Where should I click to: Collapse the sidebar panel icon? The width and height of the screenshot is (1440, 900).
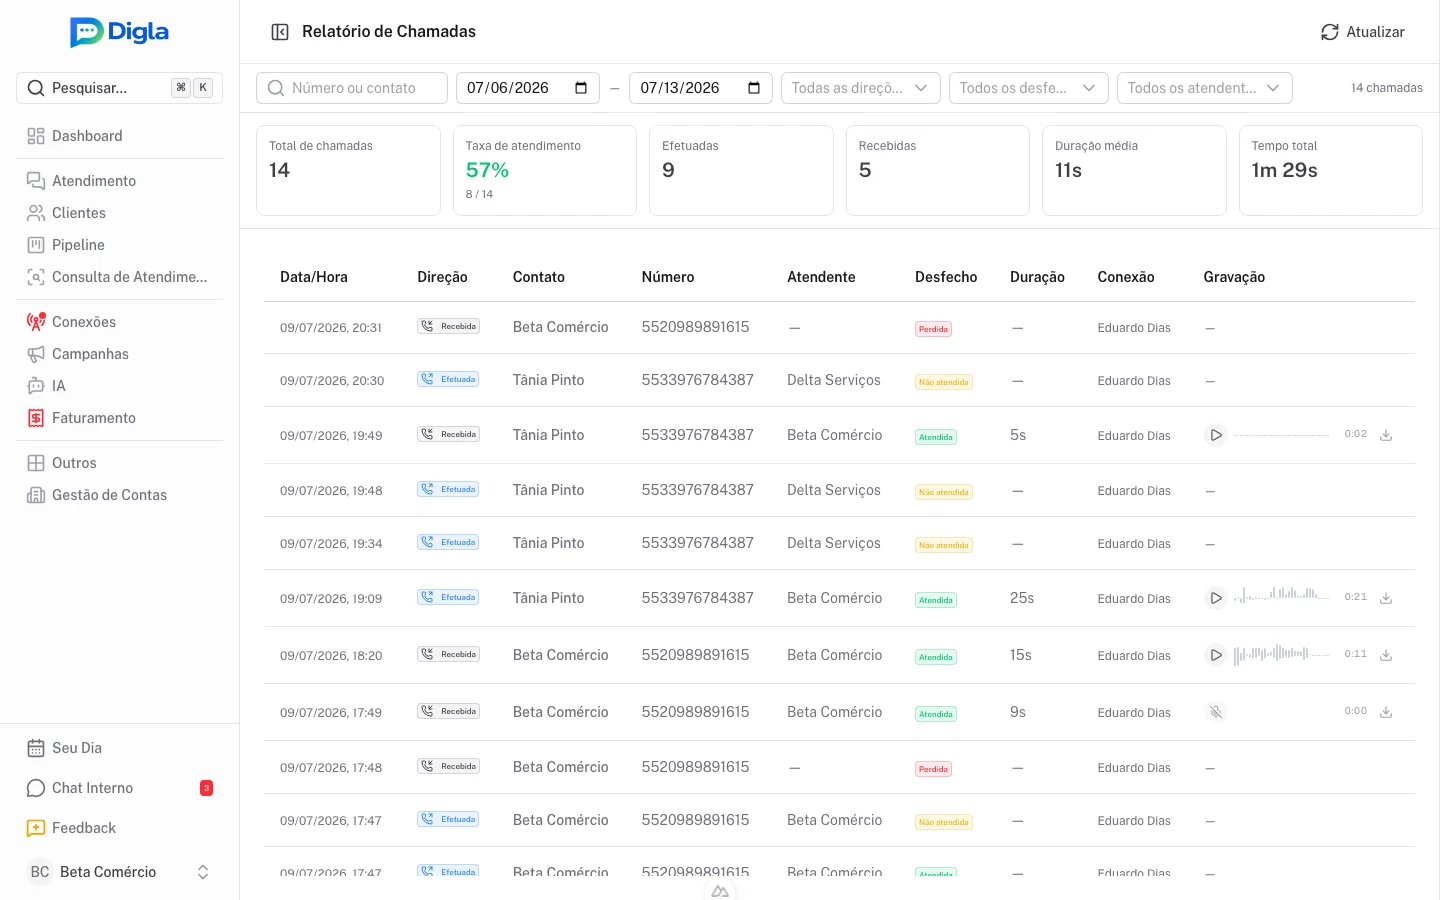click(x=280, y=32)
